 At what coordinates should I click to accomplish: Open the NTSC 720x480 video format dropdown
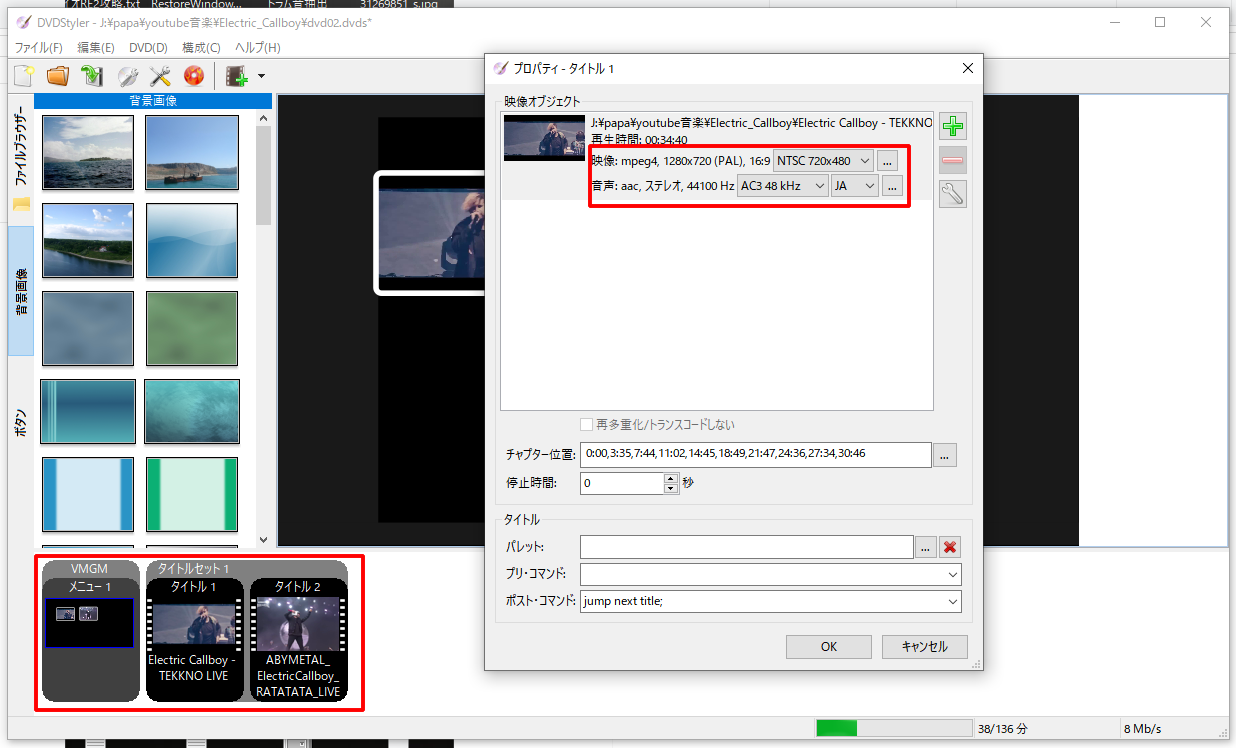pos(823,160)
